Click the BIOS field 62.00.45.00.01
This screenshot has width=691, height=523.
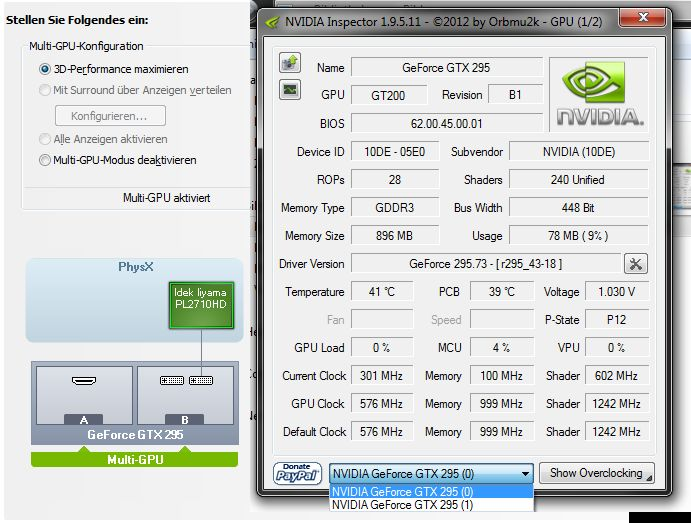[446, 124]
